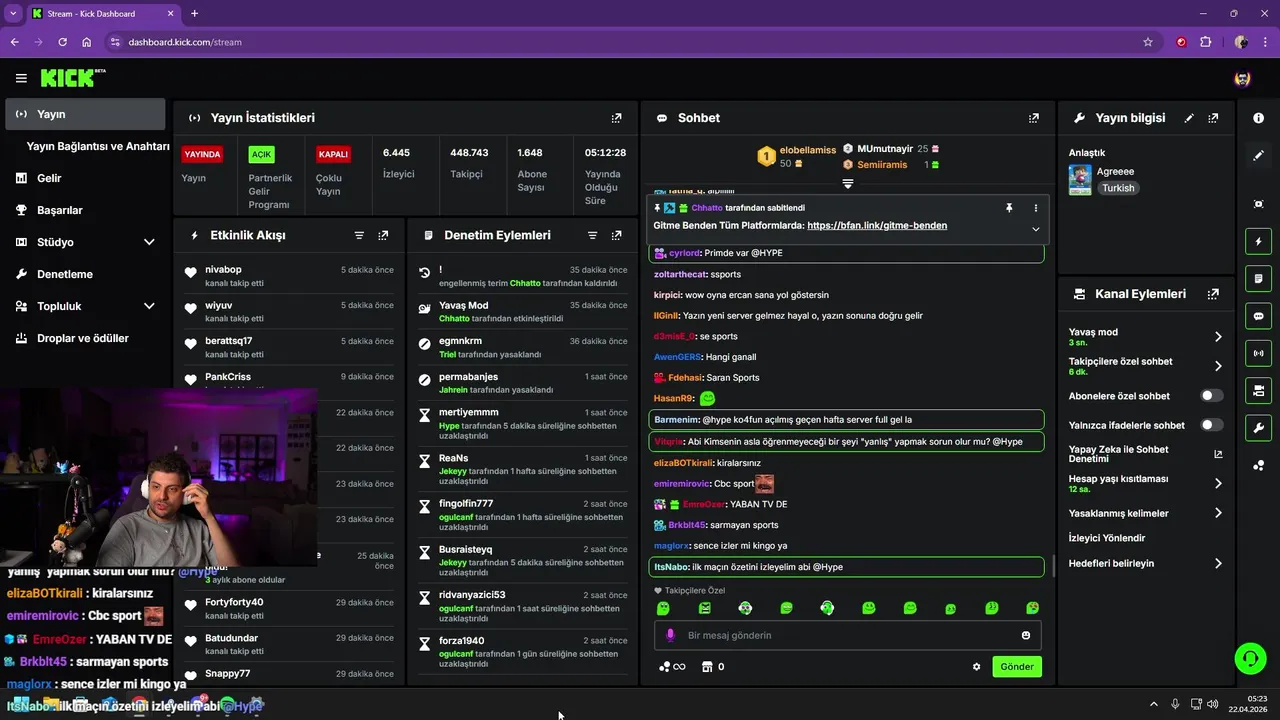Open Takipçilere özel sohbet settings arrow
Image resolution: width=1280 pixels, height=720 pixels.
pos(1218,366)
